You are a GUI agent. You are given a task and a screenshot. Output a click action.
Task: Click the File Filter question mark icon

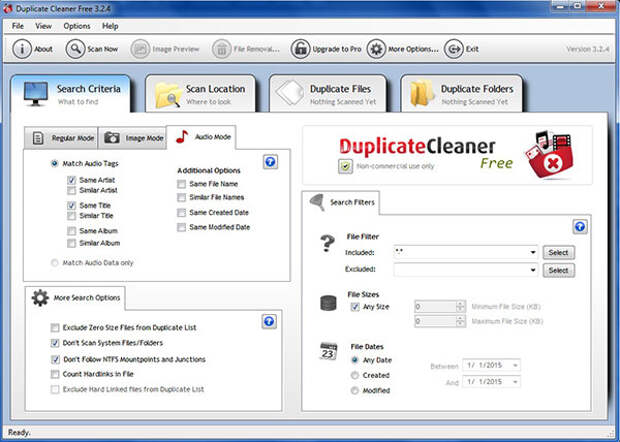[x=327, y=243]
